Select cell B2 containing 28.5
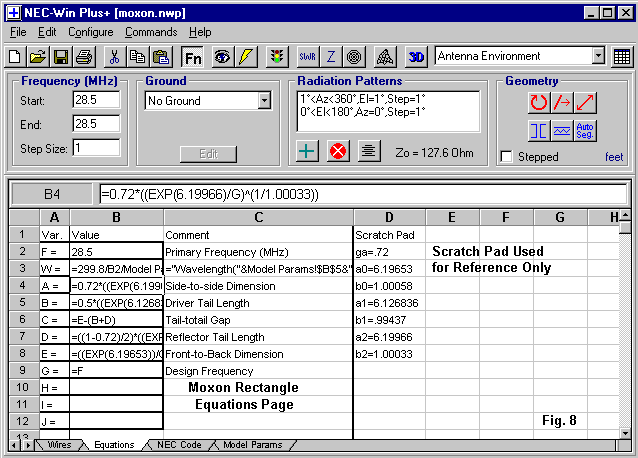The width and height of the screenshot is (638, 458). (116, 253)
